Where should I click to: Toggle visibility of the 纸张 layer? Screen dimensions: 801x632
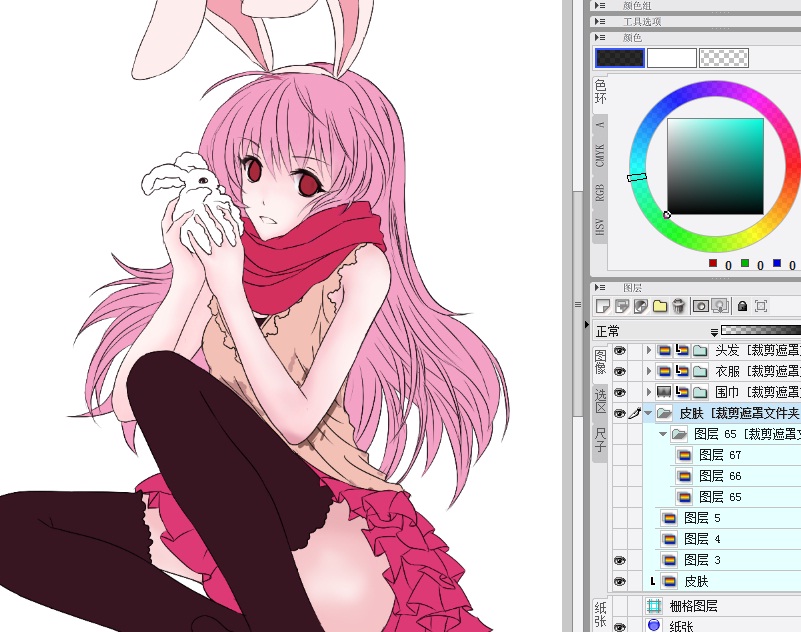pyautogui.click(x=620, y=626)
